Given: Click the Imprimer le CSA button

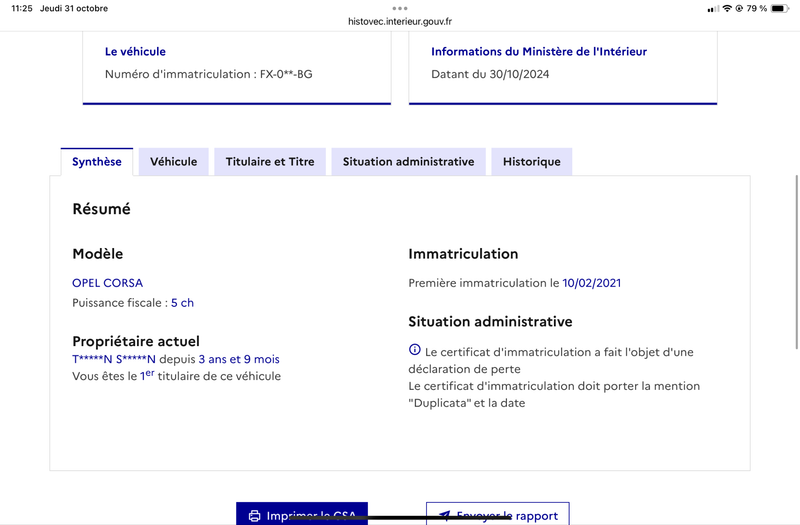Looking at the screenshot, I should point(302,514).
